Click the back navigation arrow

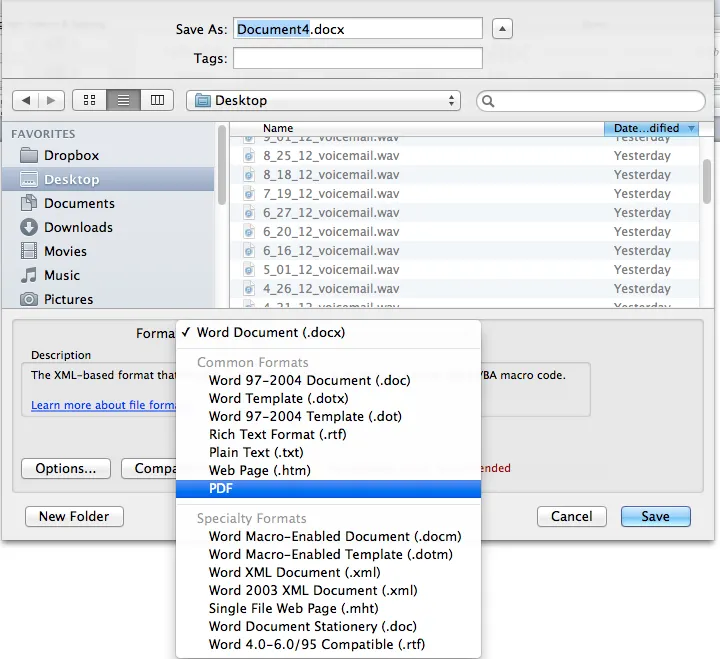(26, 100)
